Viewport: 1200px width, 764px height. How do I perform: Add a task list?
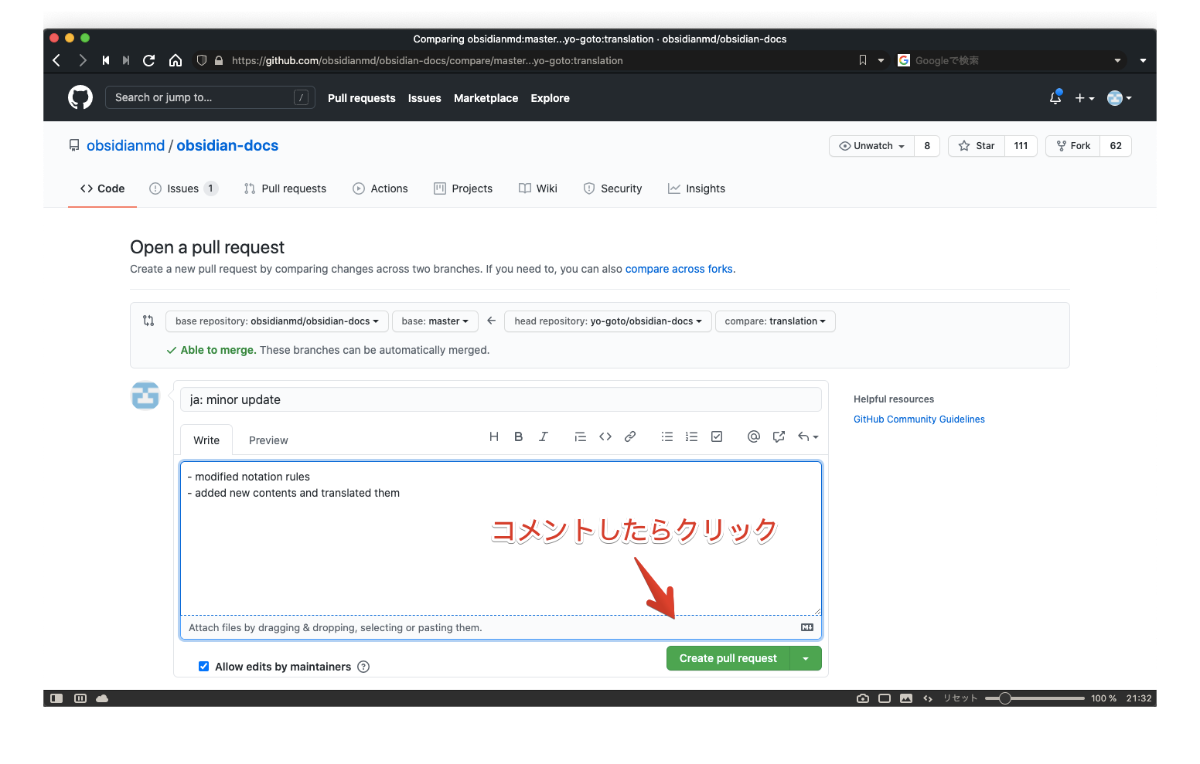716,437
